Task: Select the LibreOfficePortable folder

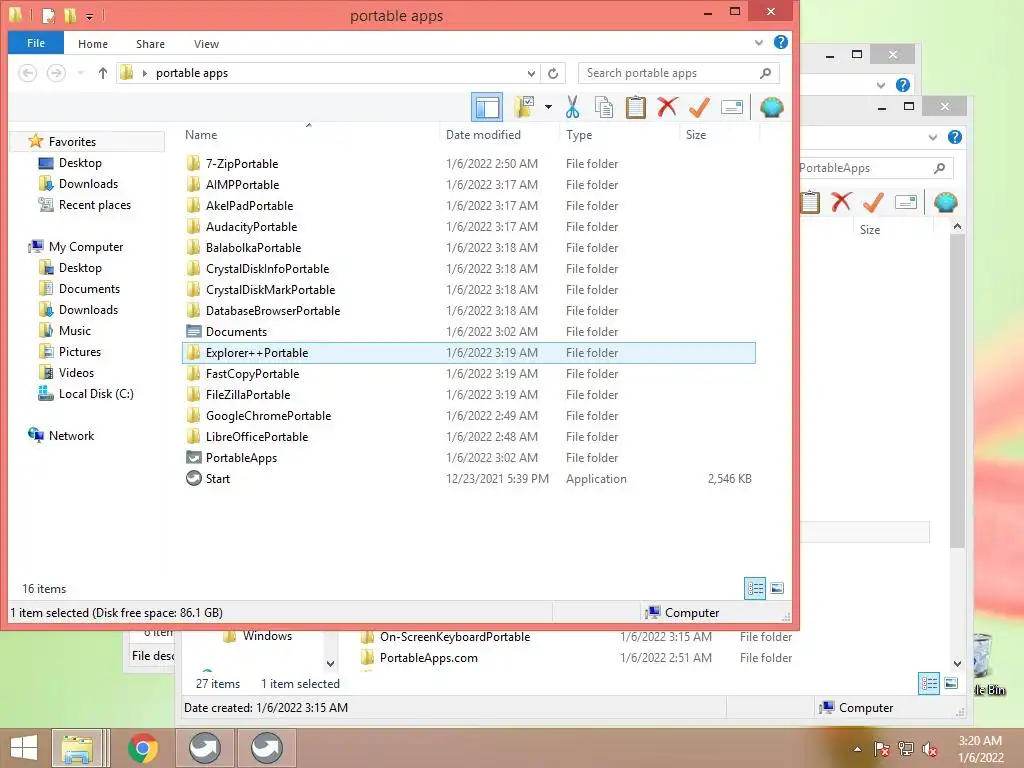Action: [257, 437]
